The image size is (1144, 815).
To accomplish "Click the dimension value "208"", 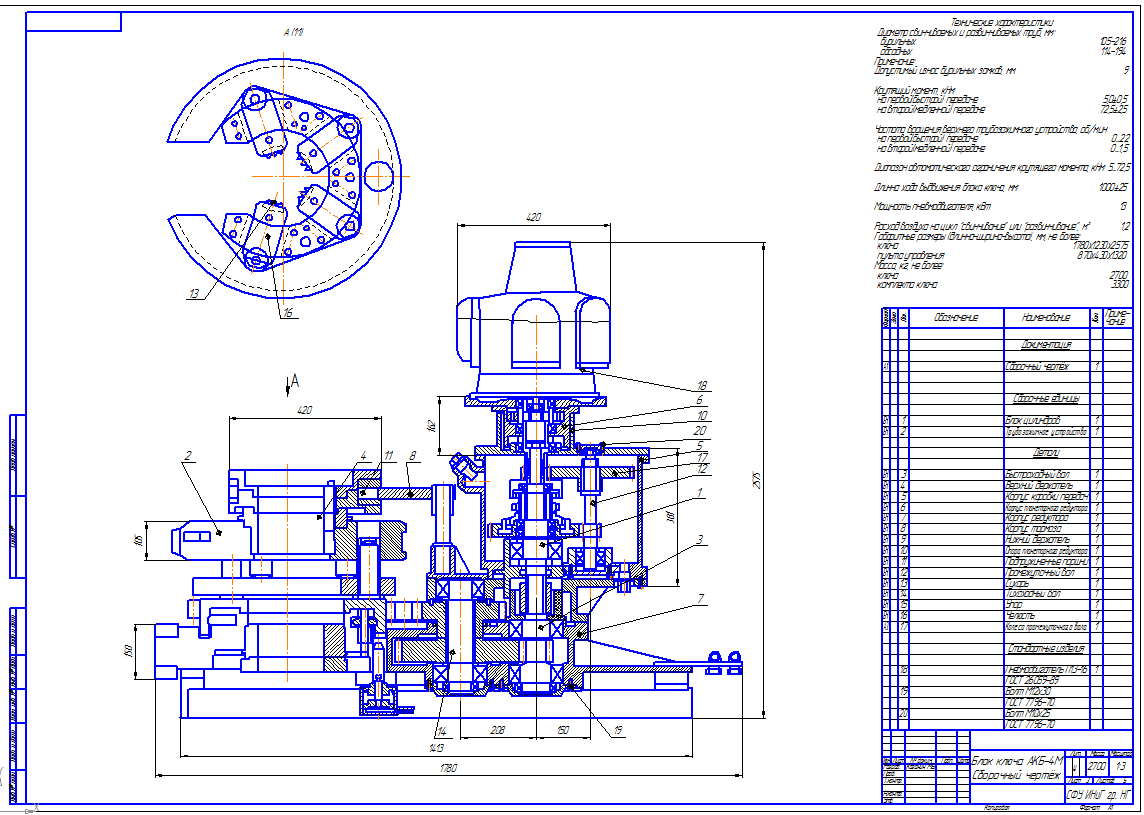I will click(x=498, y=730).
